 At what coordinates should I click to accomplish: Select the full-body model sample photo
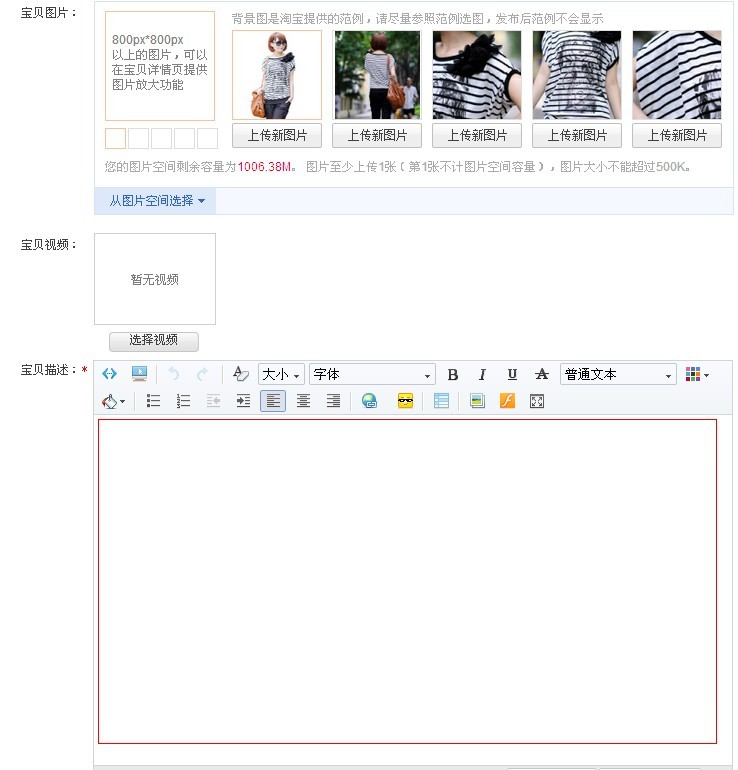click(277, 75)
